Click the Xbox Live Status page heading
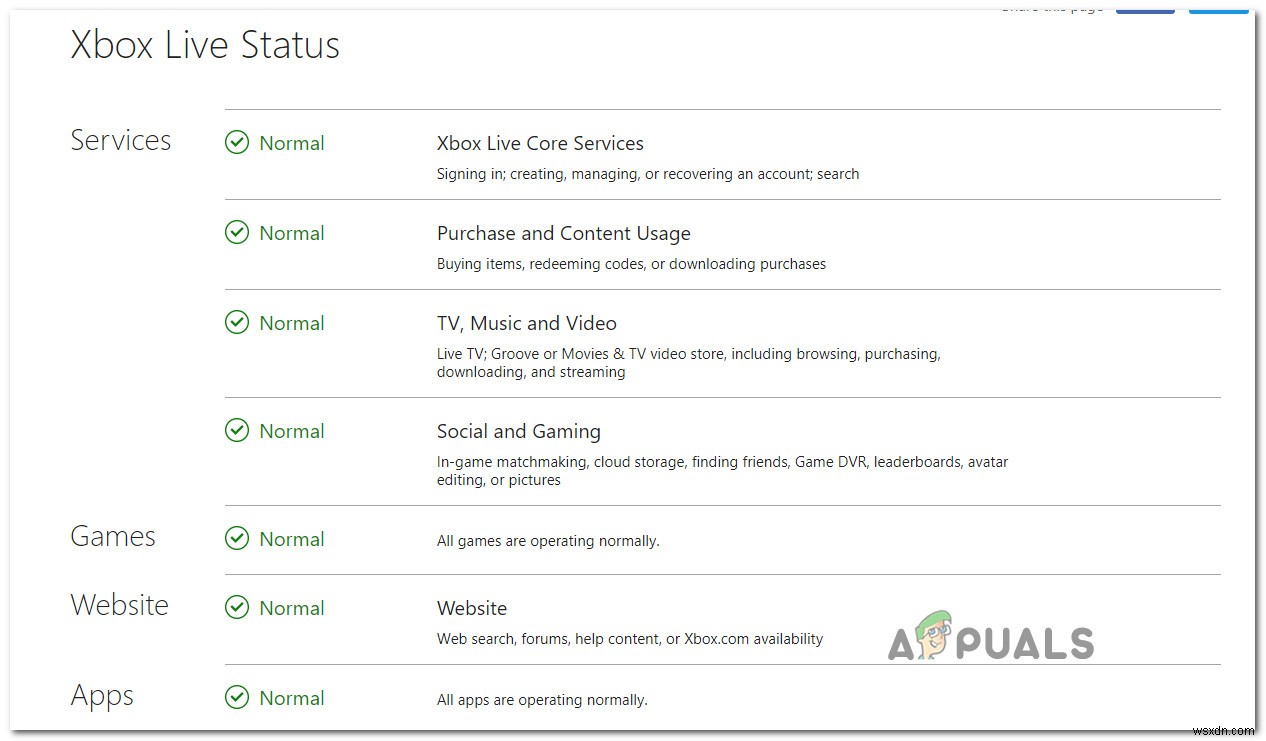 [205, 45]
